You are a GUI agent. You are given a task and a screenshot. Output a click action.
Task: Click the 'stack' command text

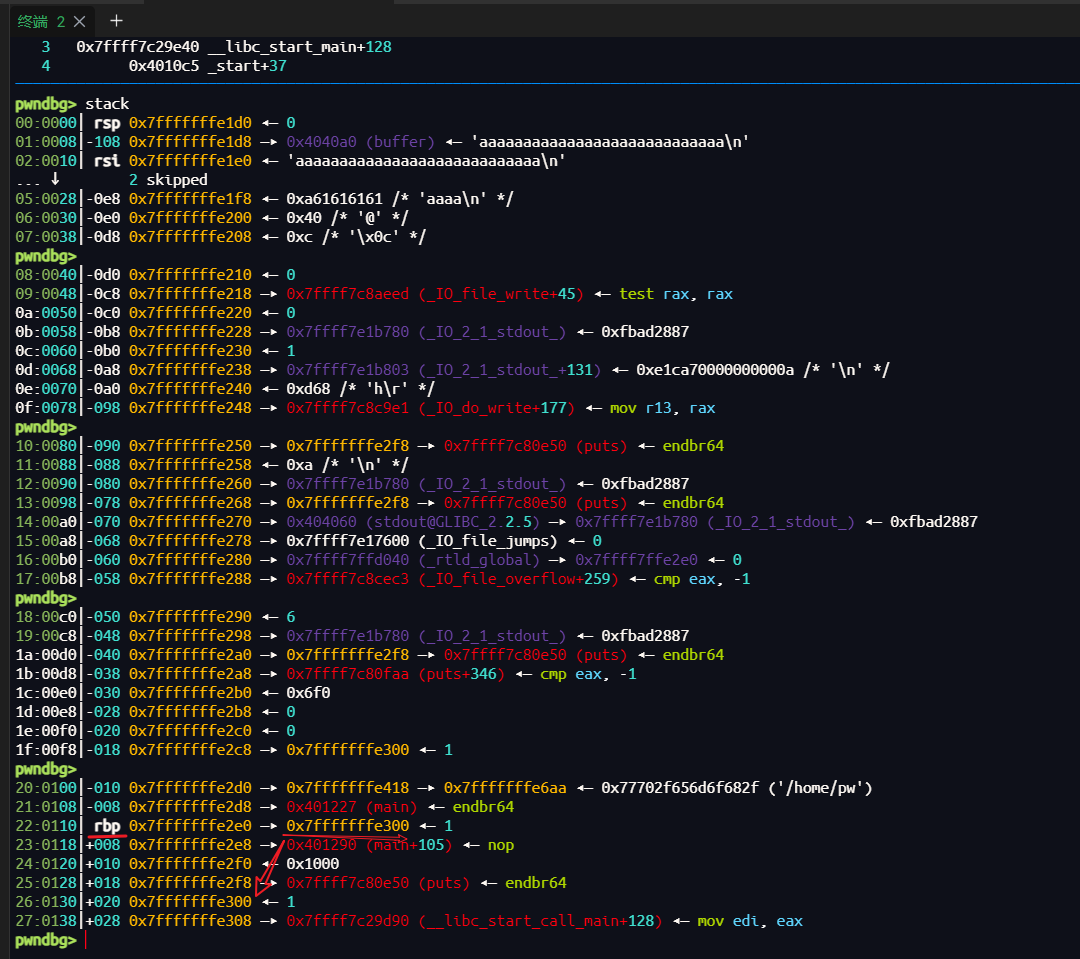tap(107, 104)
